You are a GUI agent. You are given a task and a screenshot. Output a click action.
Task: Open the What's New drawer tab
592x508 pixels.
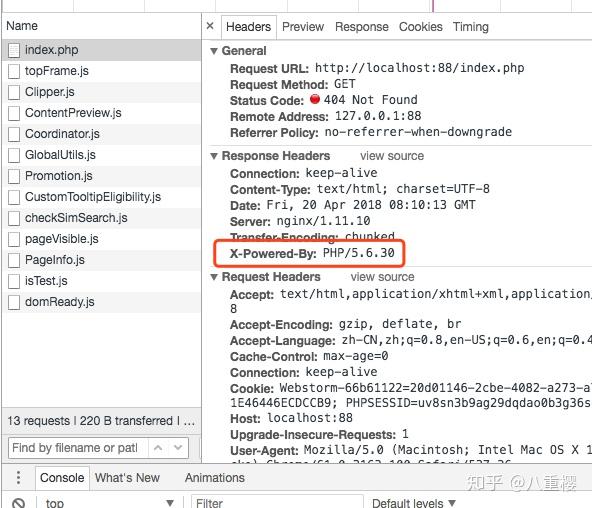127,477
